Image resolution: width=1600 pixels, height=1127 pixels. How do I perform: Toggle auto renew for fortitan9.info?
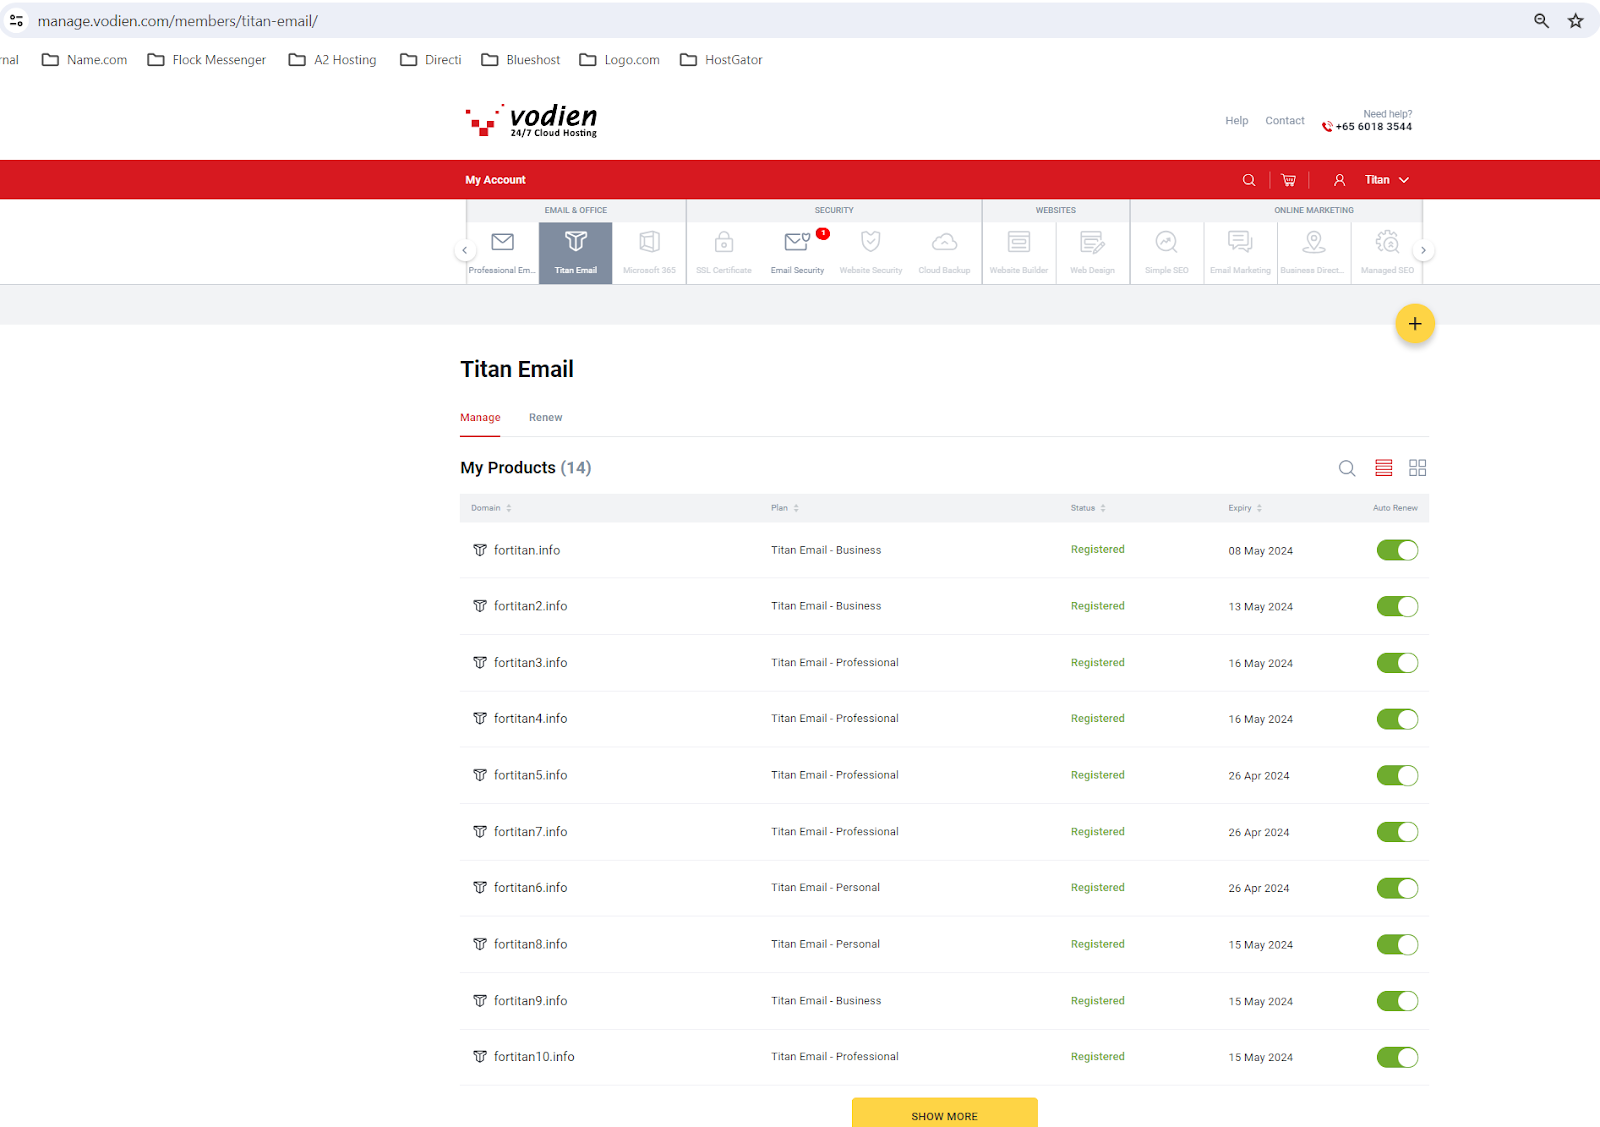[1397, 1001]
